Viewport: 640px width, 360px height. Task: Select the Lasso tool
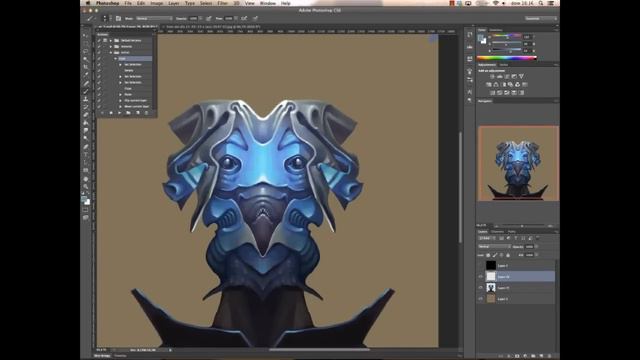(86, 51)
